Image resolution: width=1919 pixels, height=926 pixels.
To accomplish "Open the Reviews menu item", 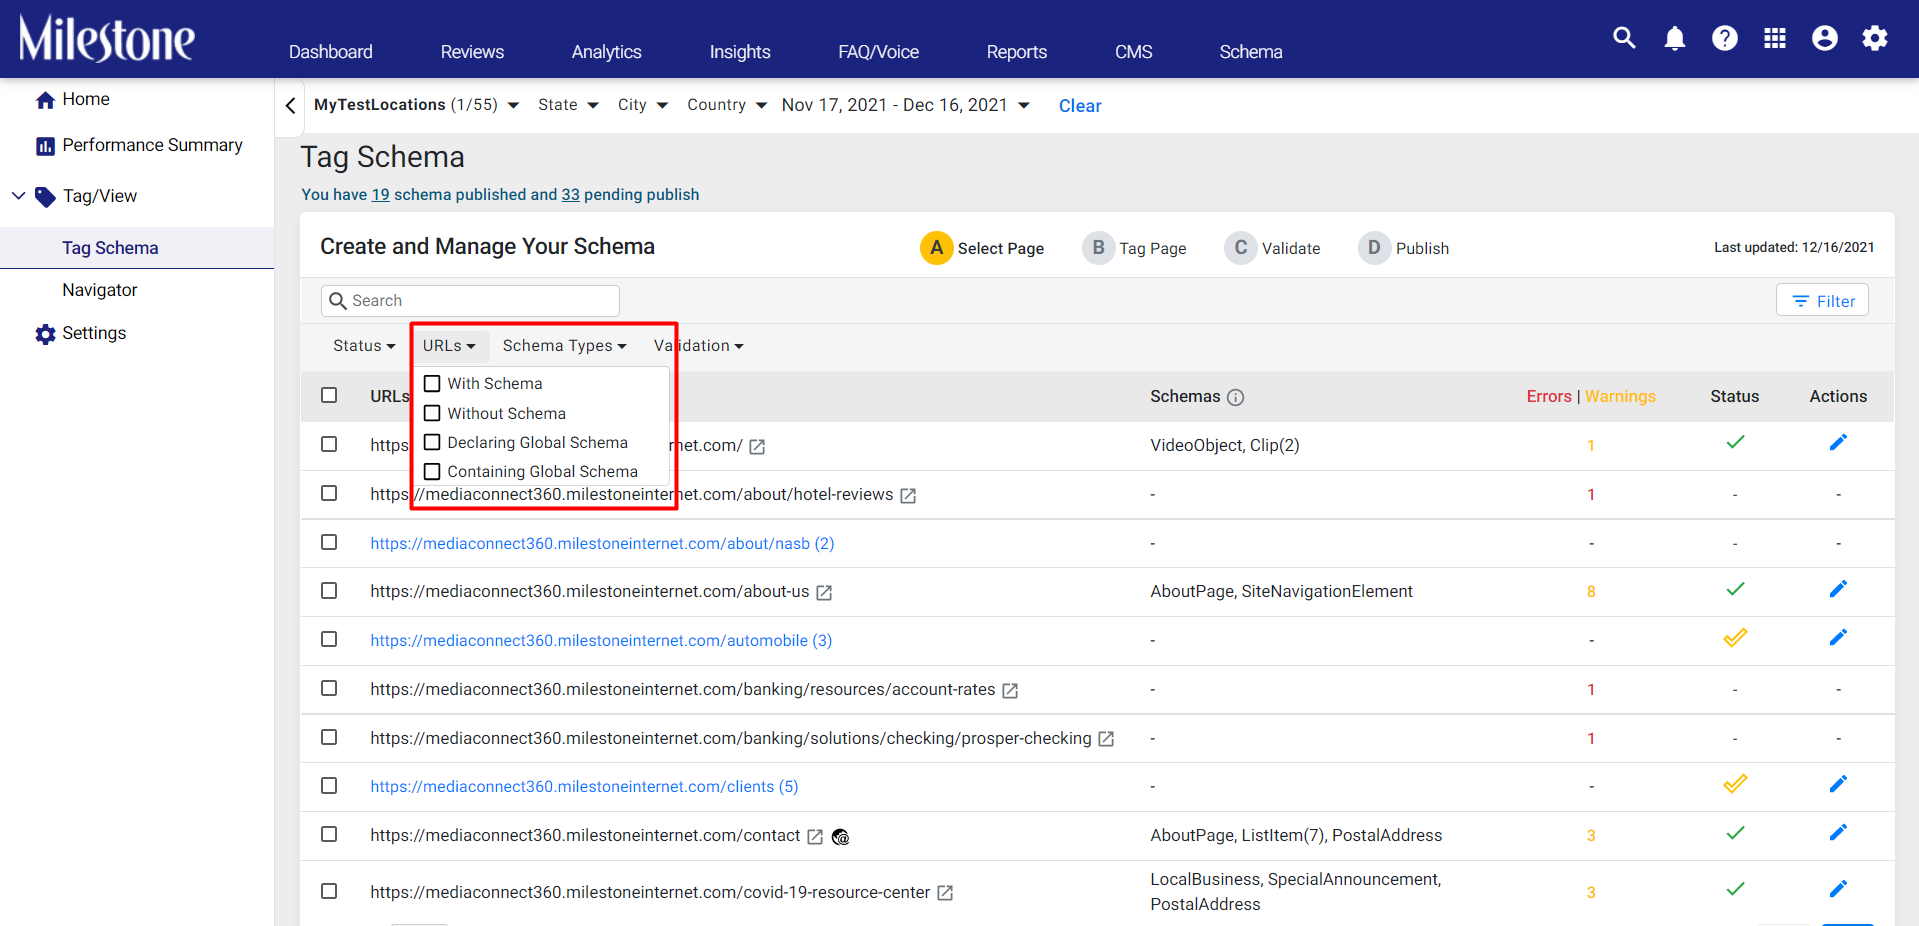I will coord(472,52).
